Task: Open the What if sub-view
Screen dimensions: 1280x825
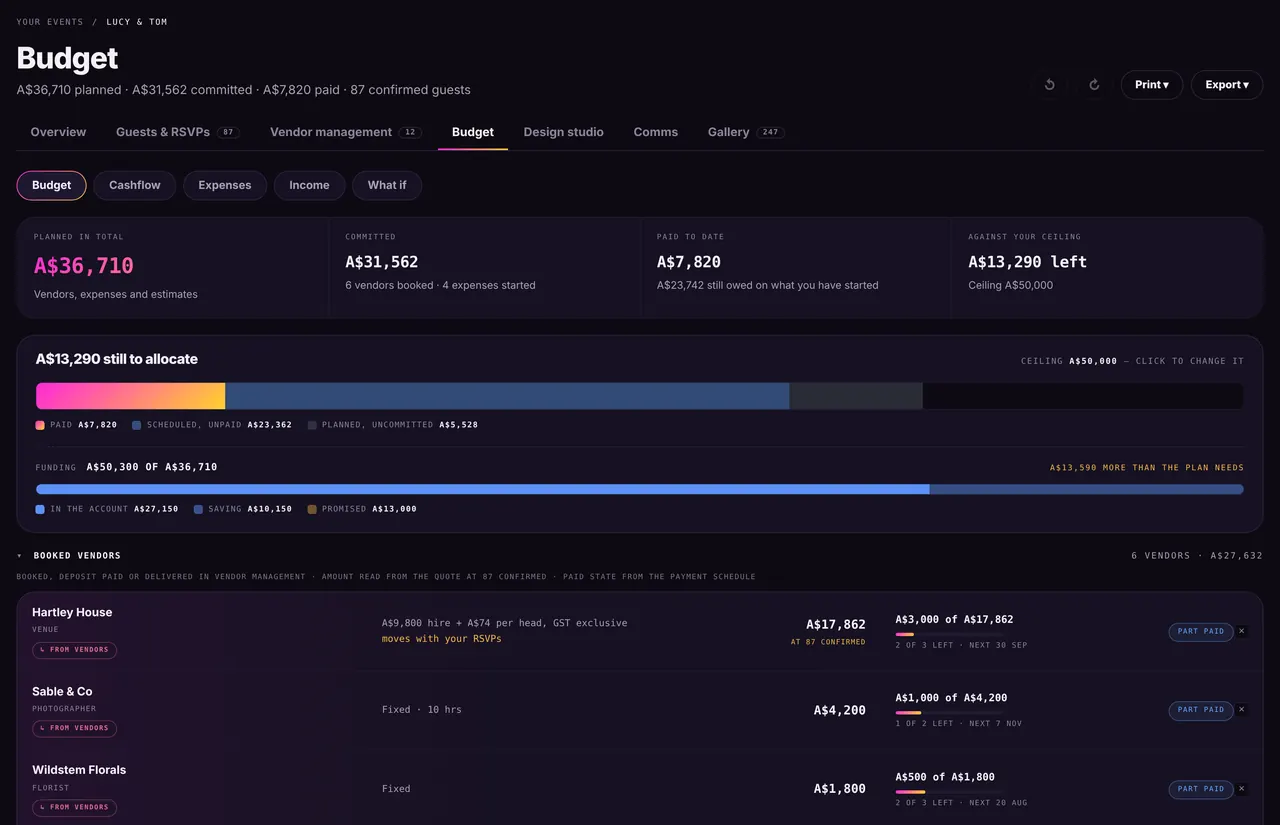Action: click(x=387, y=185)
